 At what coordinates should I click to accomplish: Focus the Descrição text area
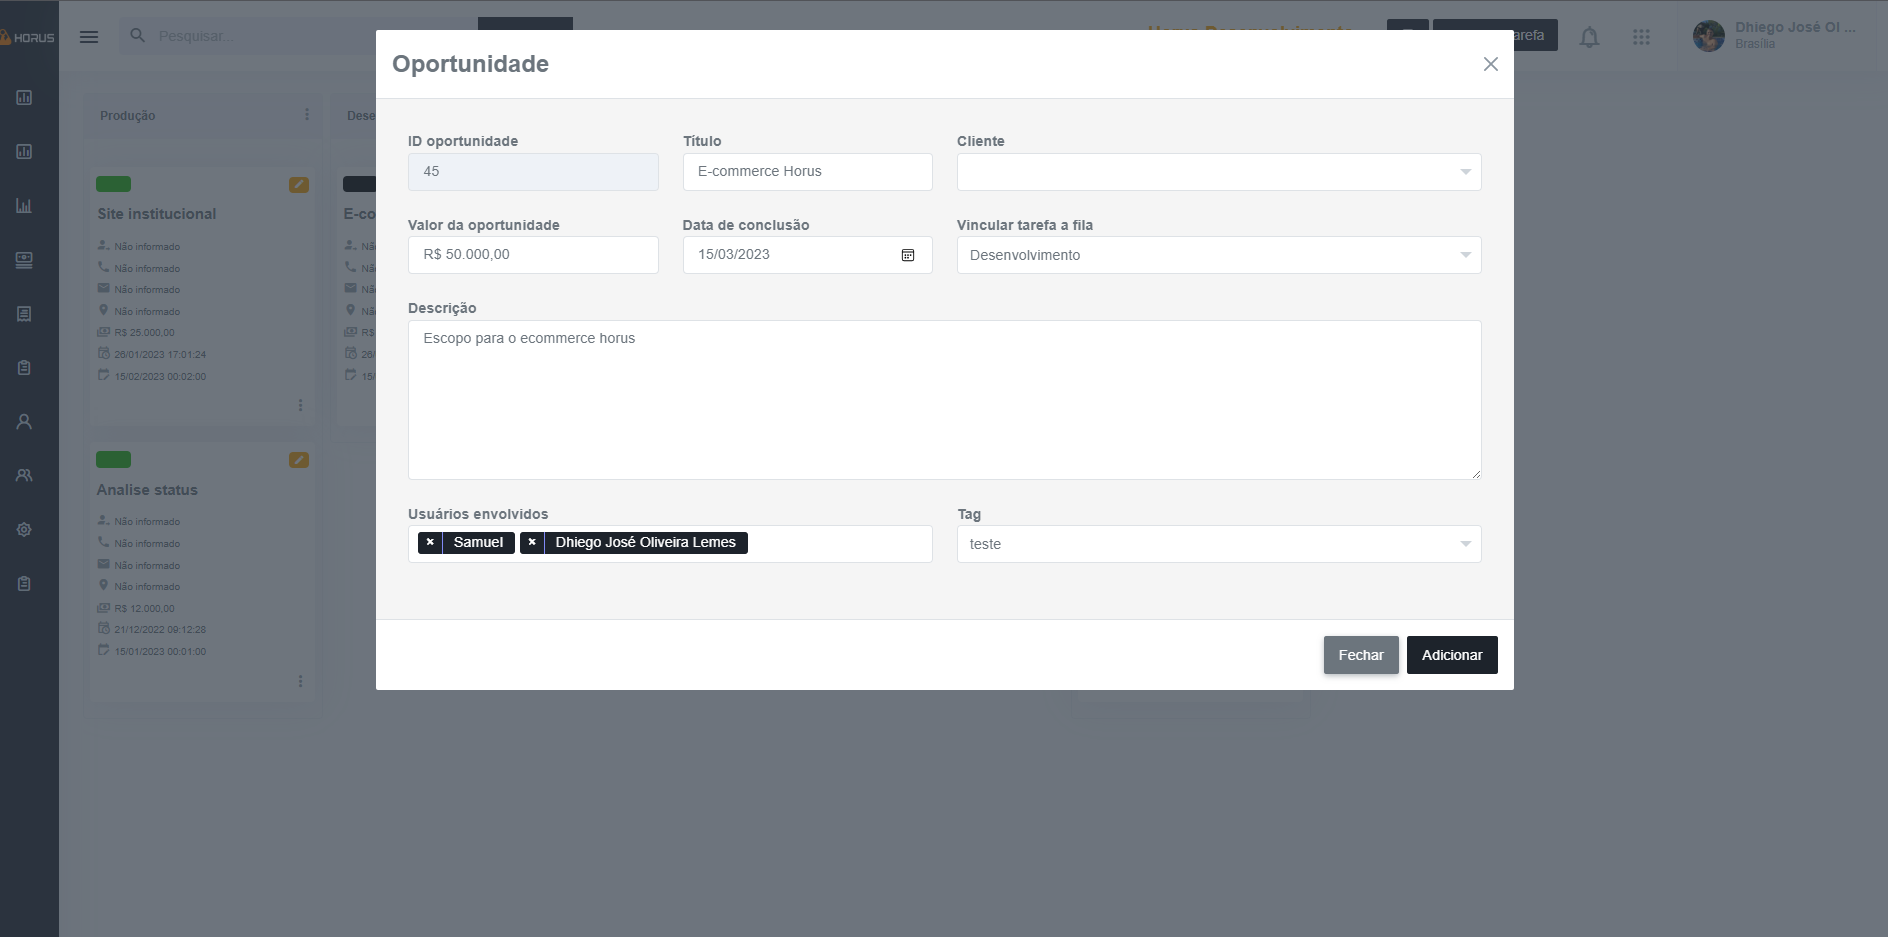pyautogui.click(x=944, y=400)
